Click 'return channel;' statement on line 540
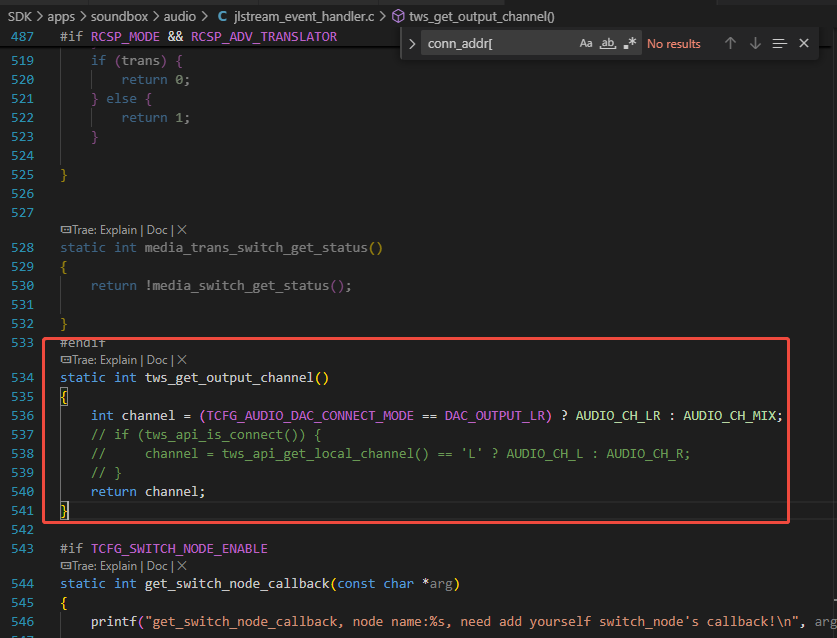Screen dimensions: 837x638 coord(148,491)
